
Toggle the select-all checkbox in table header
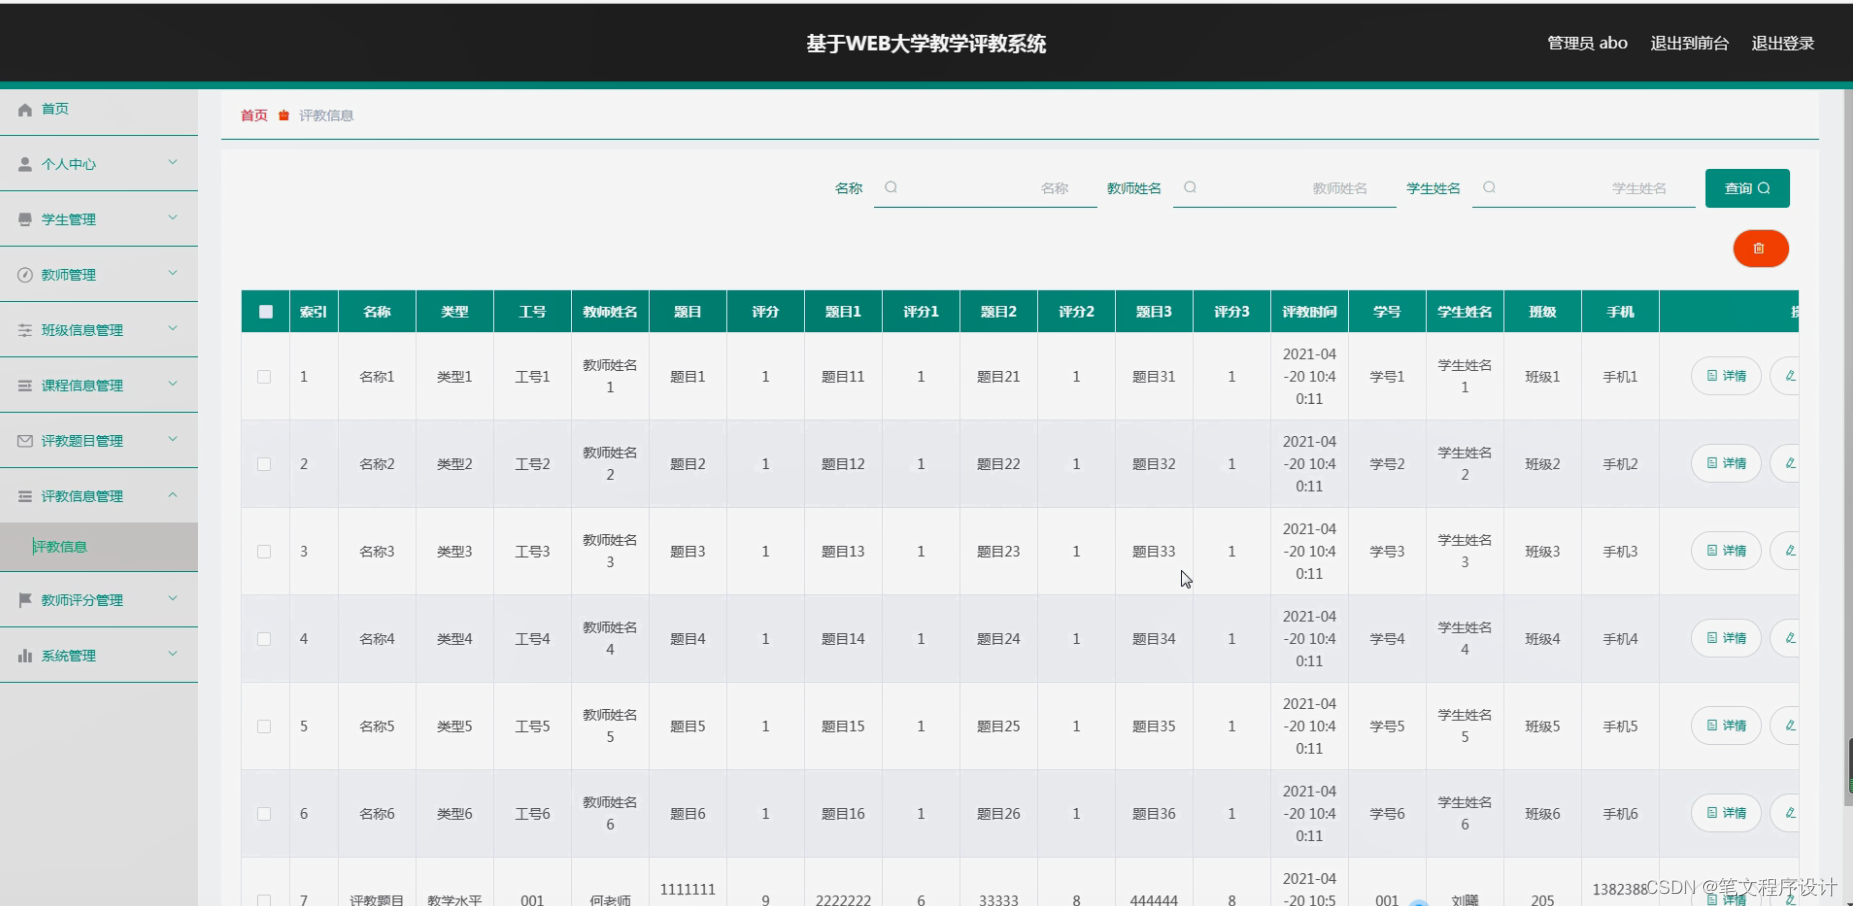[265, 311]
